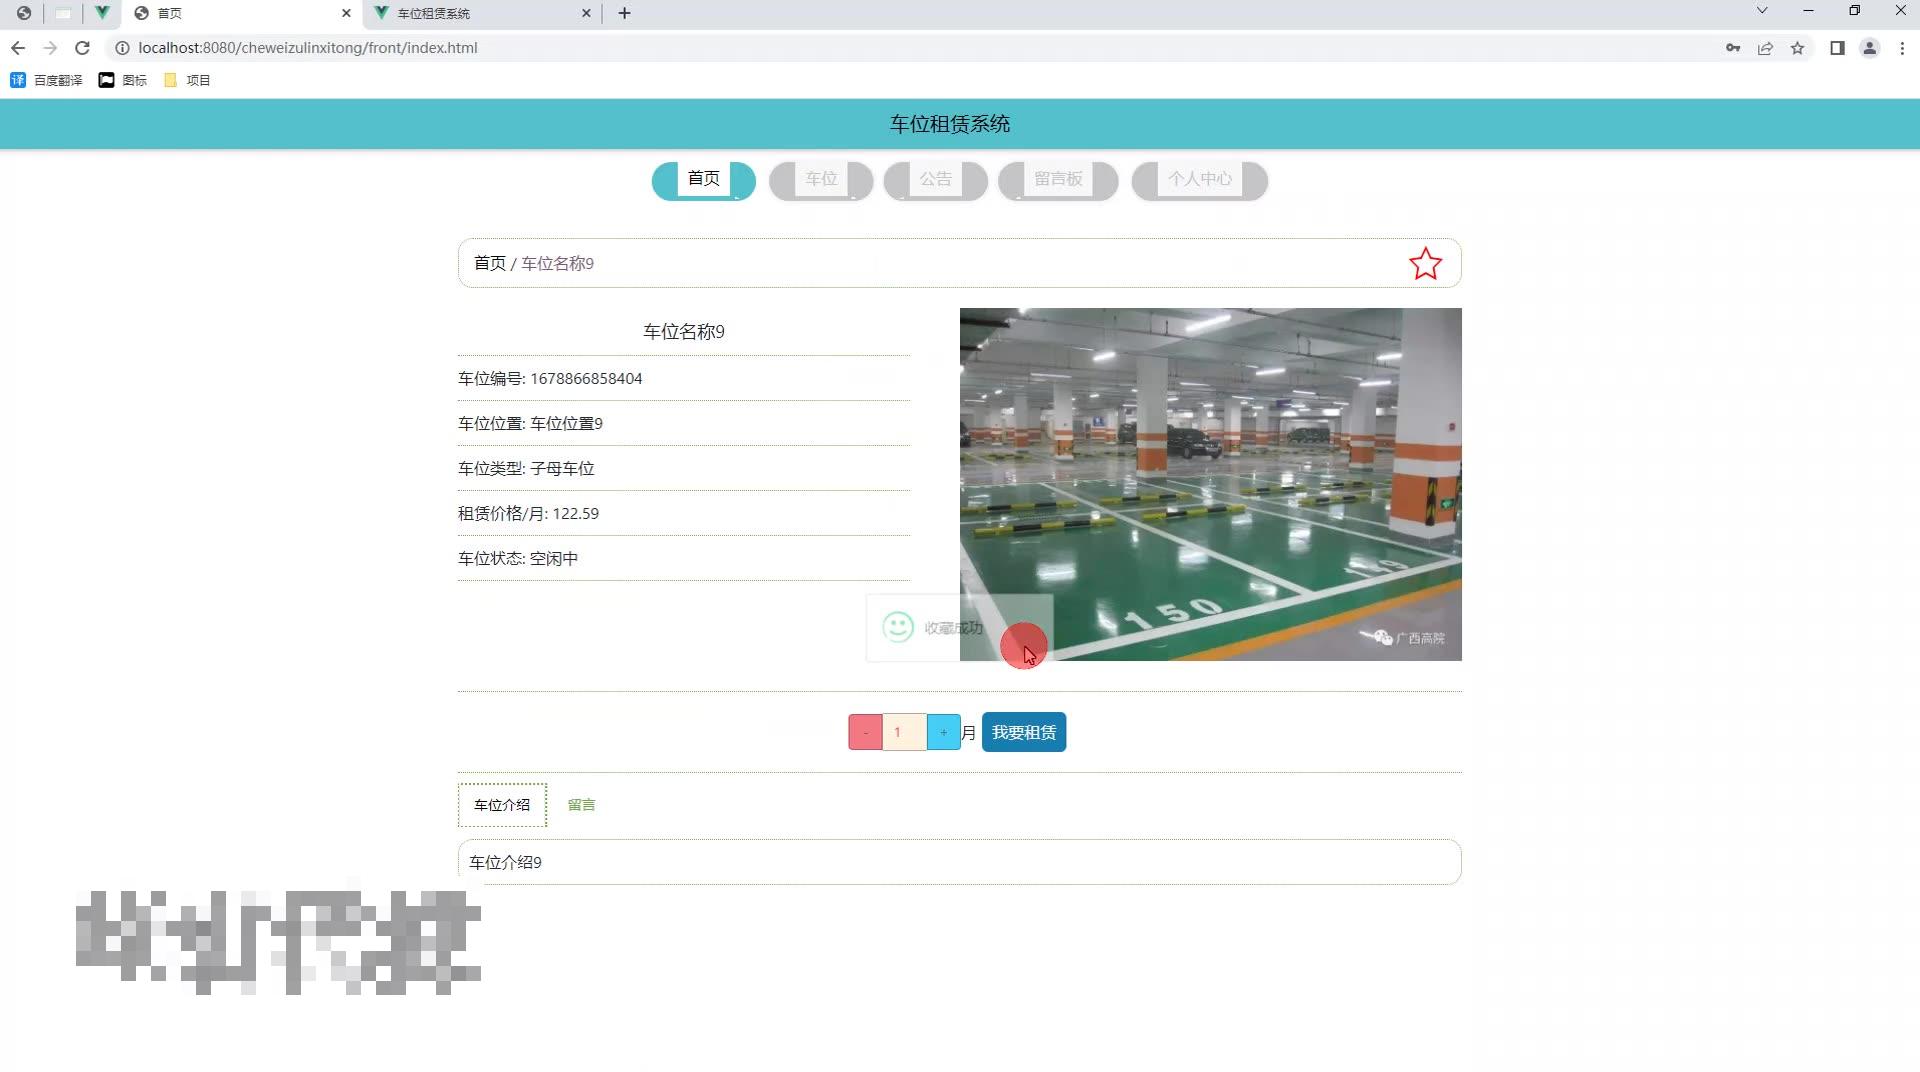Image resolution: width=1920 pixels, height=1072 pixels.
Task: Click the share icon next to address bar
Action: (1765, 47)
